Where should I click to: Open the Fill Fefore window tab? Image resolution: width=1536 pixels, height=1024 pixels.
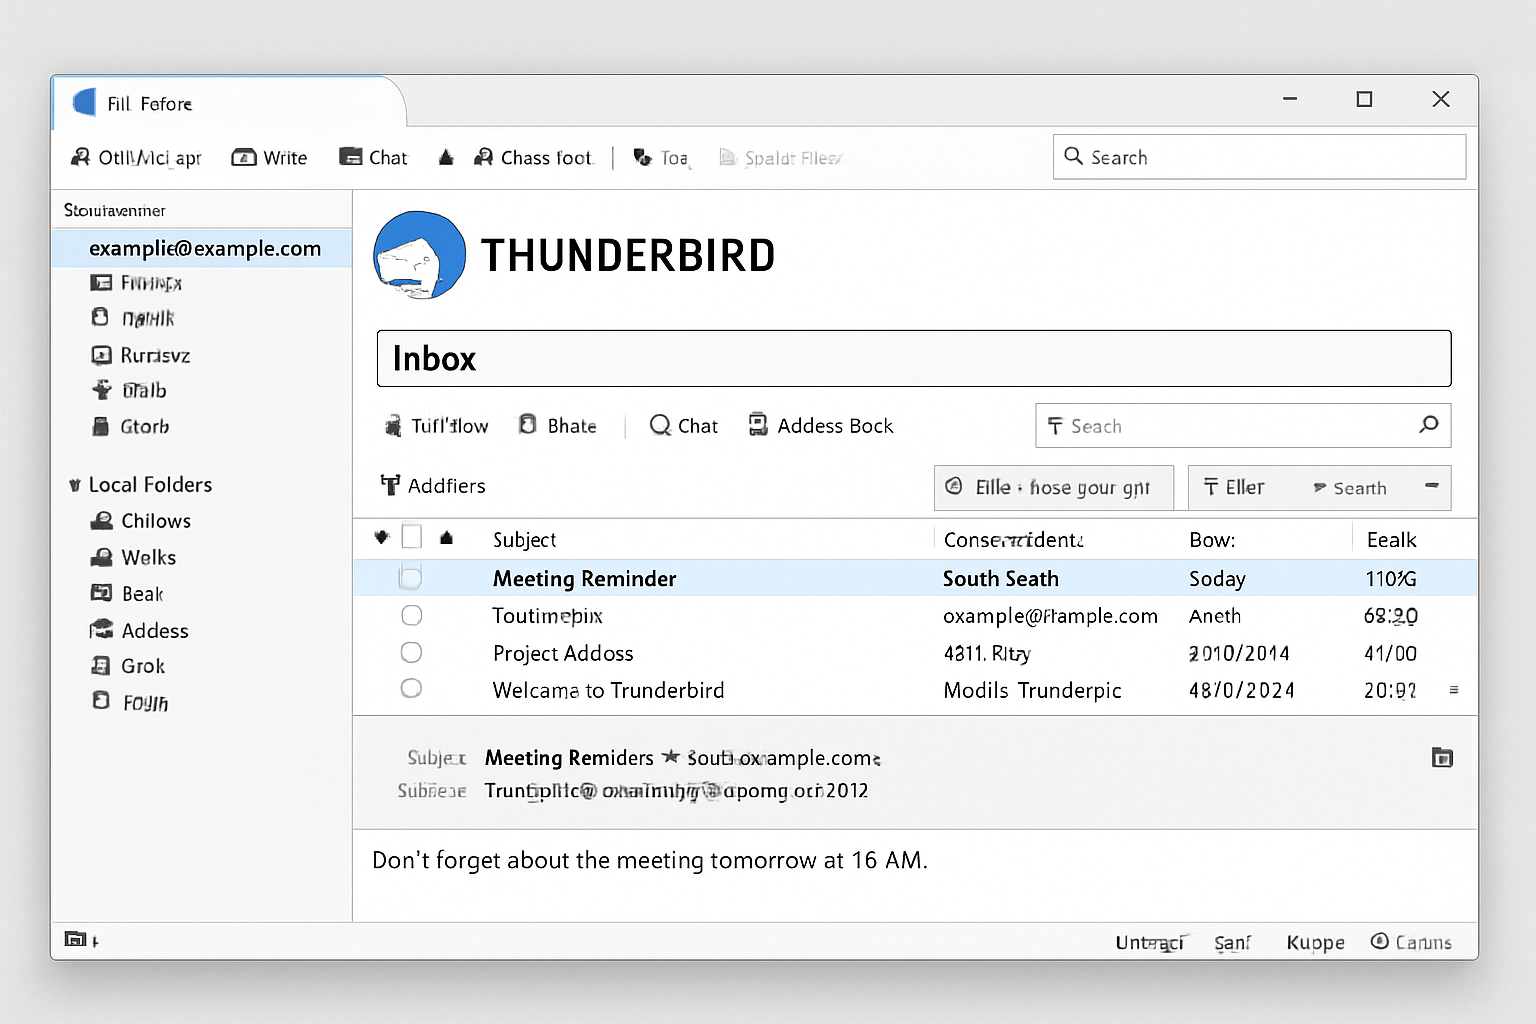click(x=150, y=103)
